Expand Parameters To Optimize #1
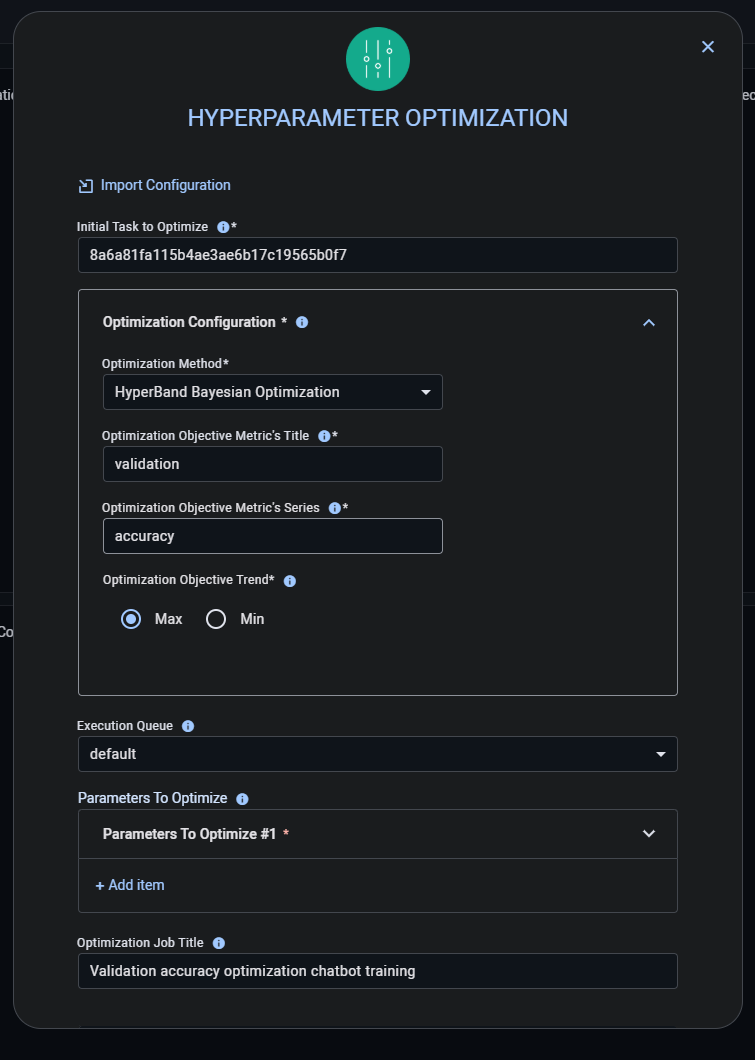755x1060 pixels. point(648,833)
